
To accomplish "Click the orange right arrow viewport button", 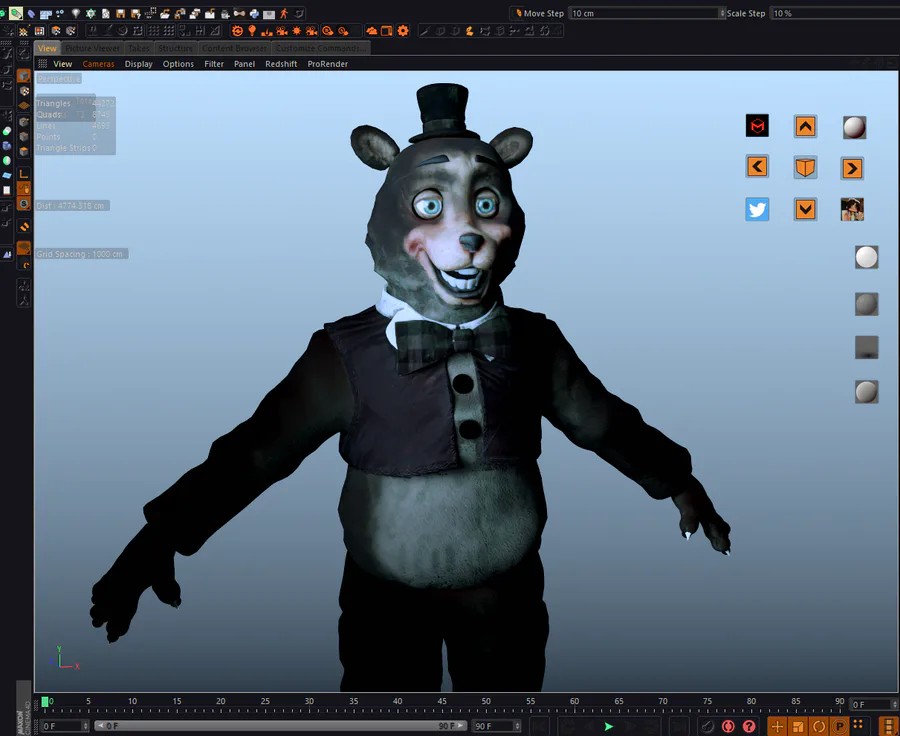I will click(852, 168).
